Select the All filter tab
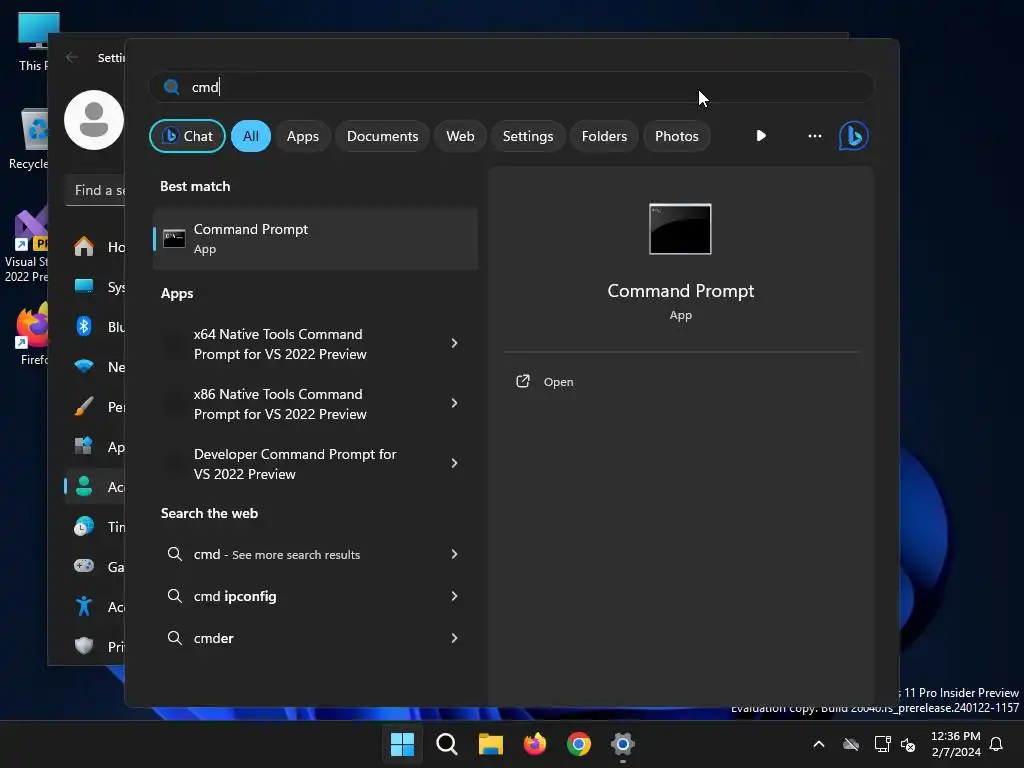The height and width of the screenshot is (768, 1024). point(251,136)
